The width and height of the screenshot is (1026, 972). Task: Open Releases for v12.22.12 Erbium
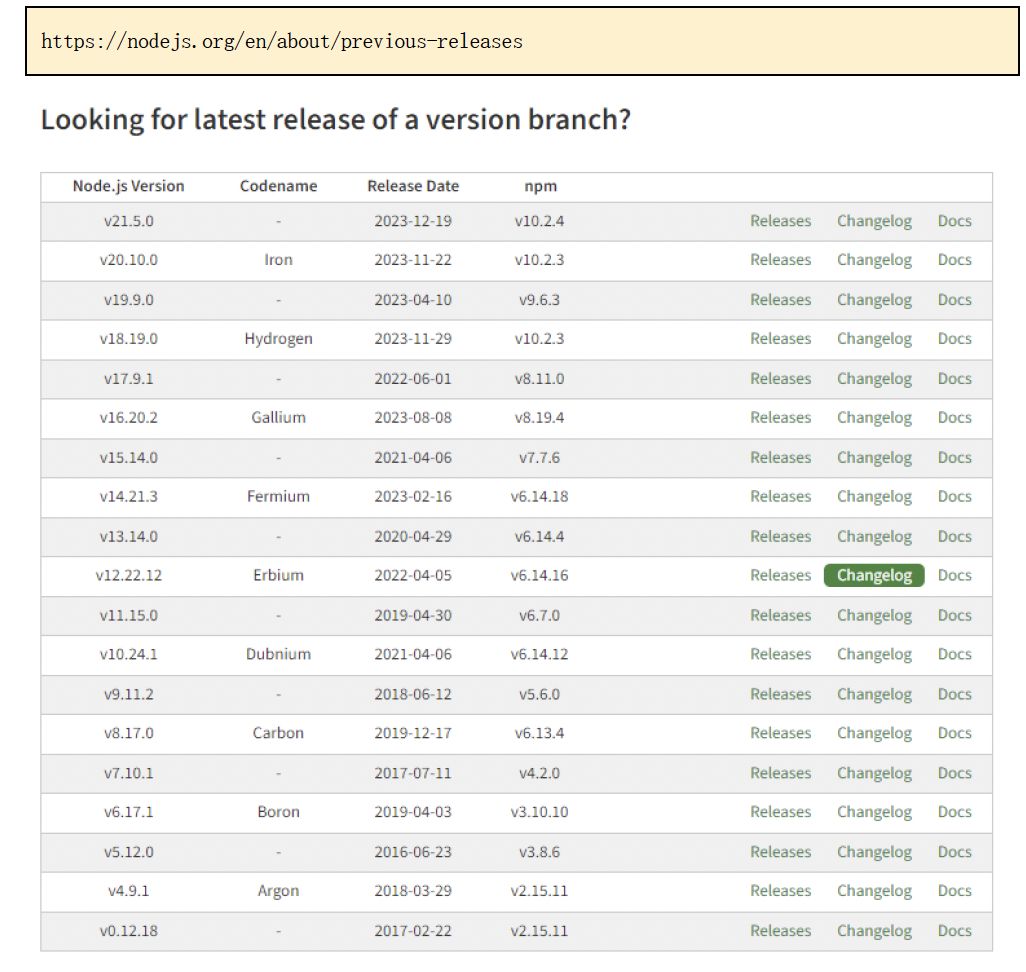pyautogui.click(x=780, y=575)
